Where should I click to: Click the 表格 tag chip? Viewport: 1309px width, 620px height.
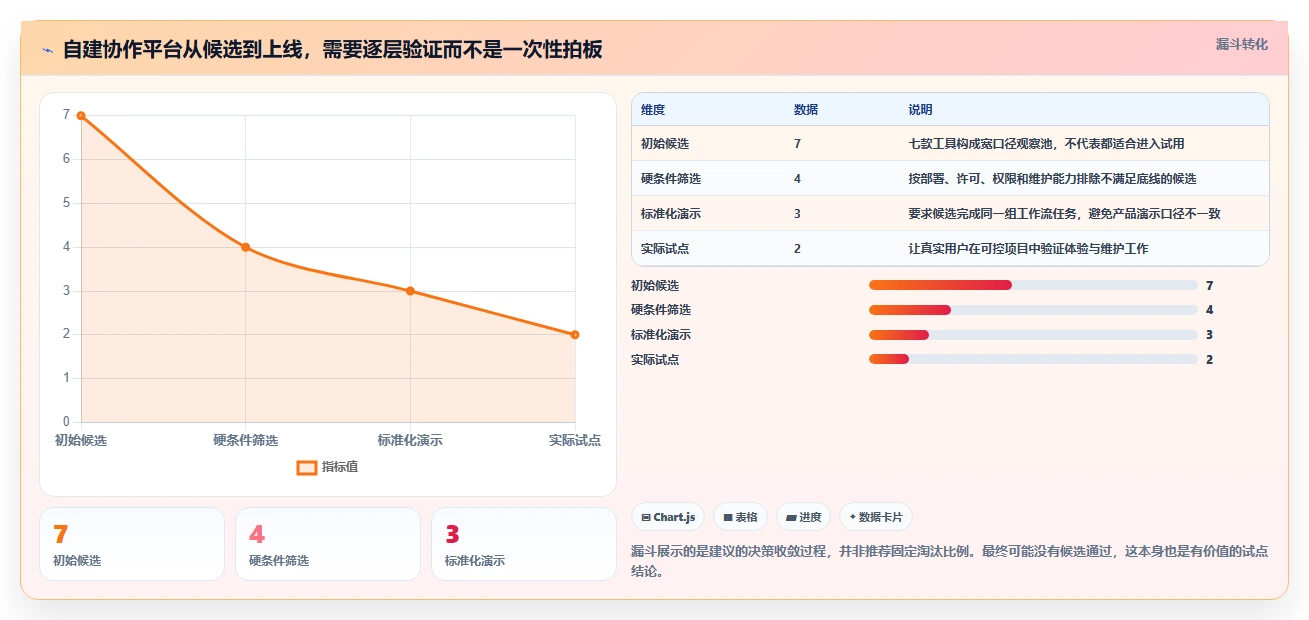740,517
